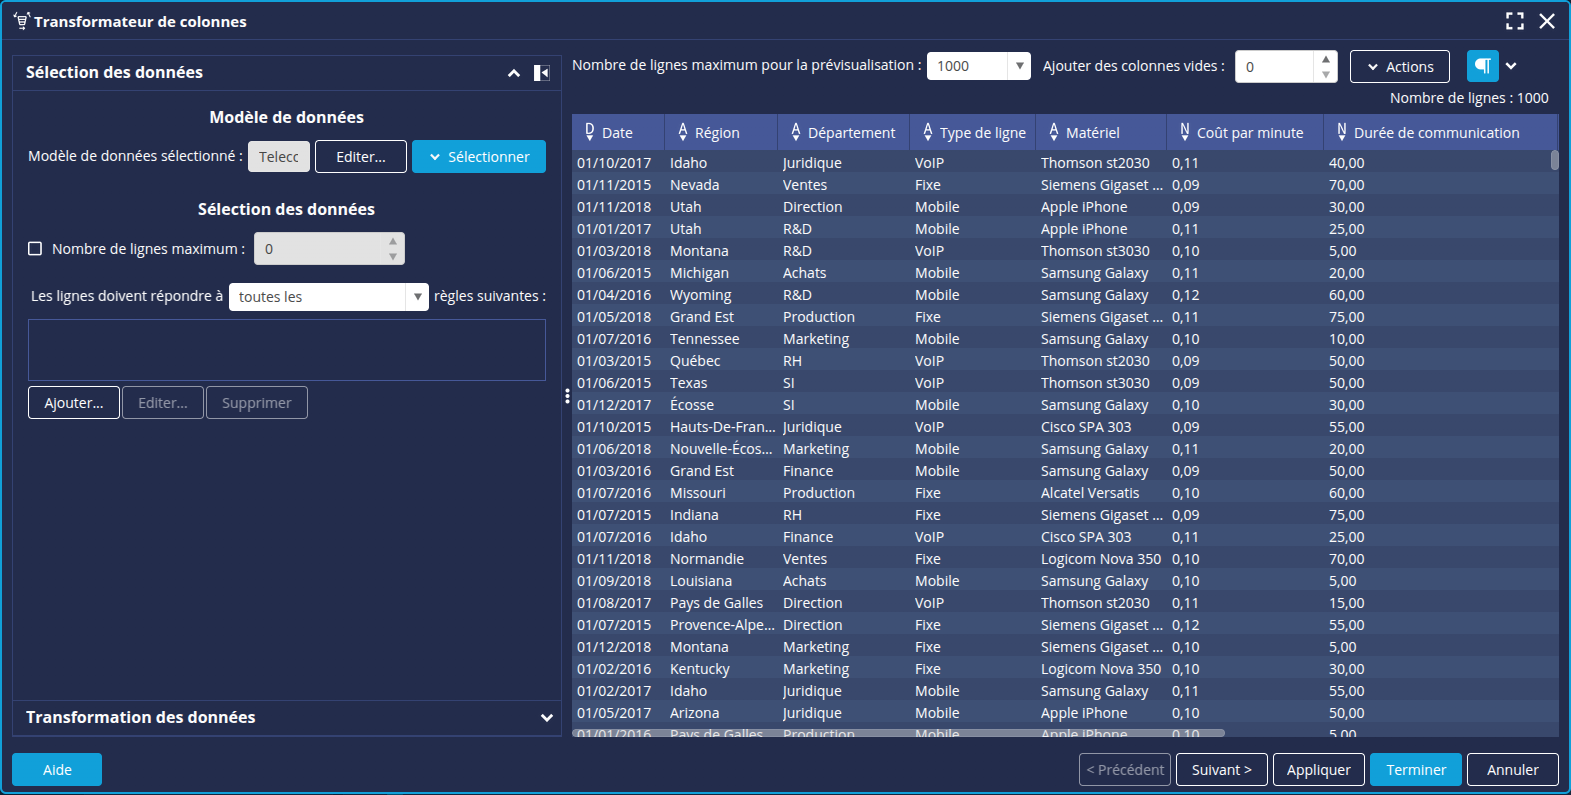Screen dimensions: 1571x795
Task: Click the Région column text-type icon
Action: [683, 132]
